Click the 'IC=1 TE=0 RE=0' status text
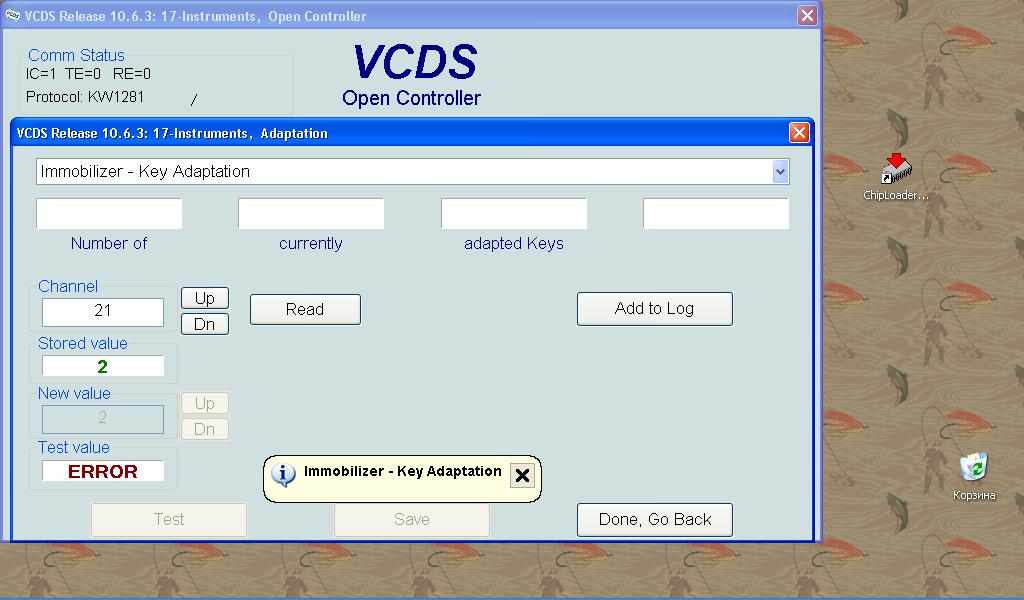The image size is (1024, 600). pos(88,74)
